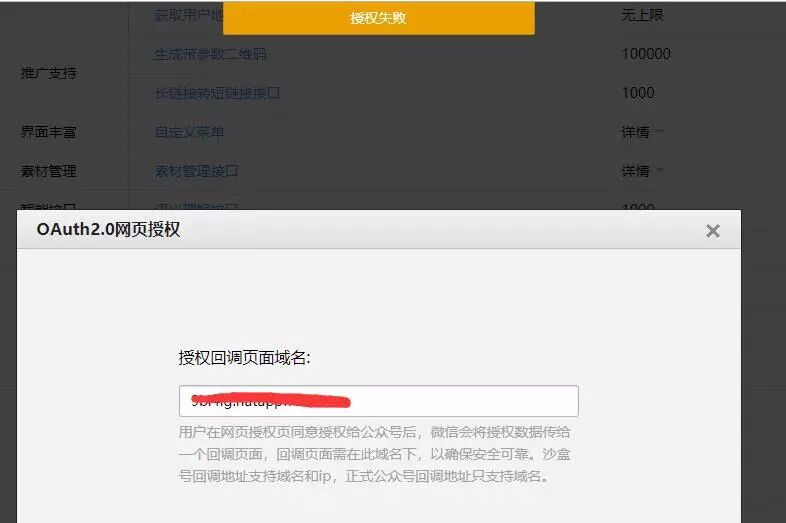
Task: Open the partly covered 获取用户 link
Action: tap(188, 15)
